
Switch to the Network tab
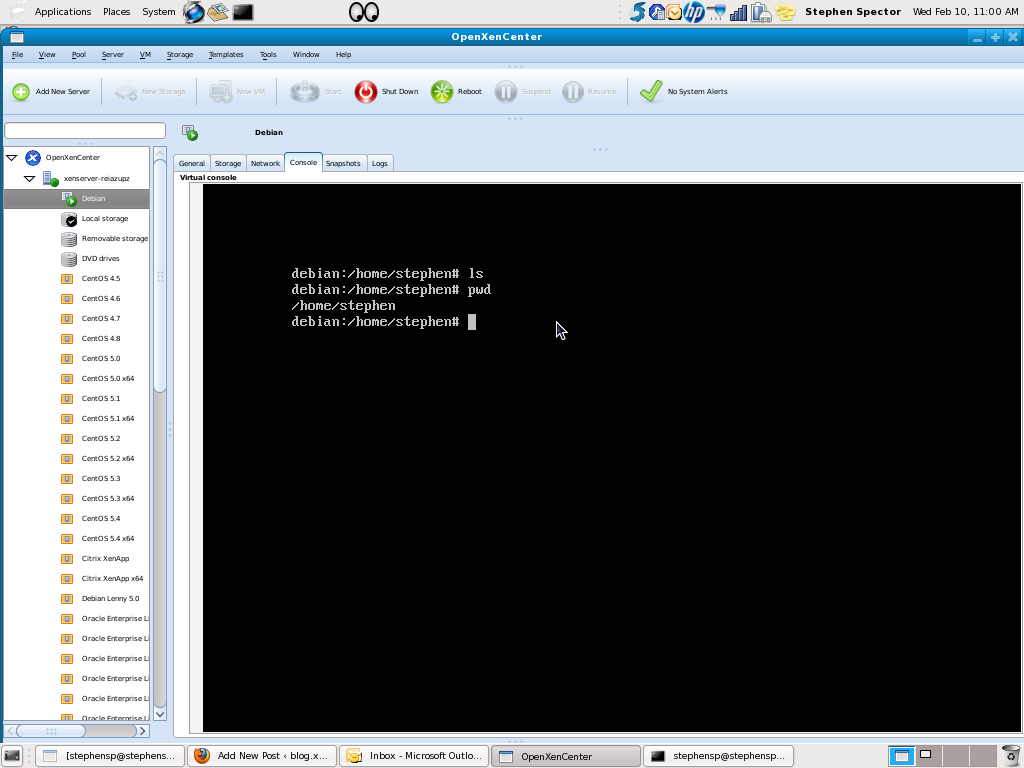click(x=265, y=163)
